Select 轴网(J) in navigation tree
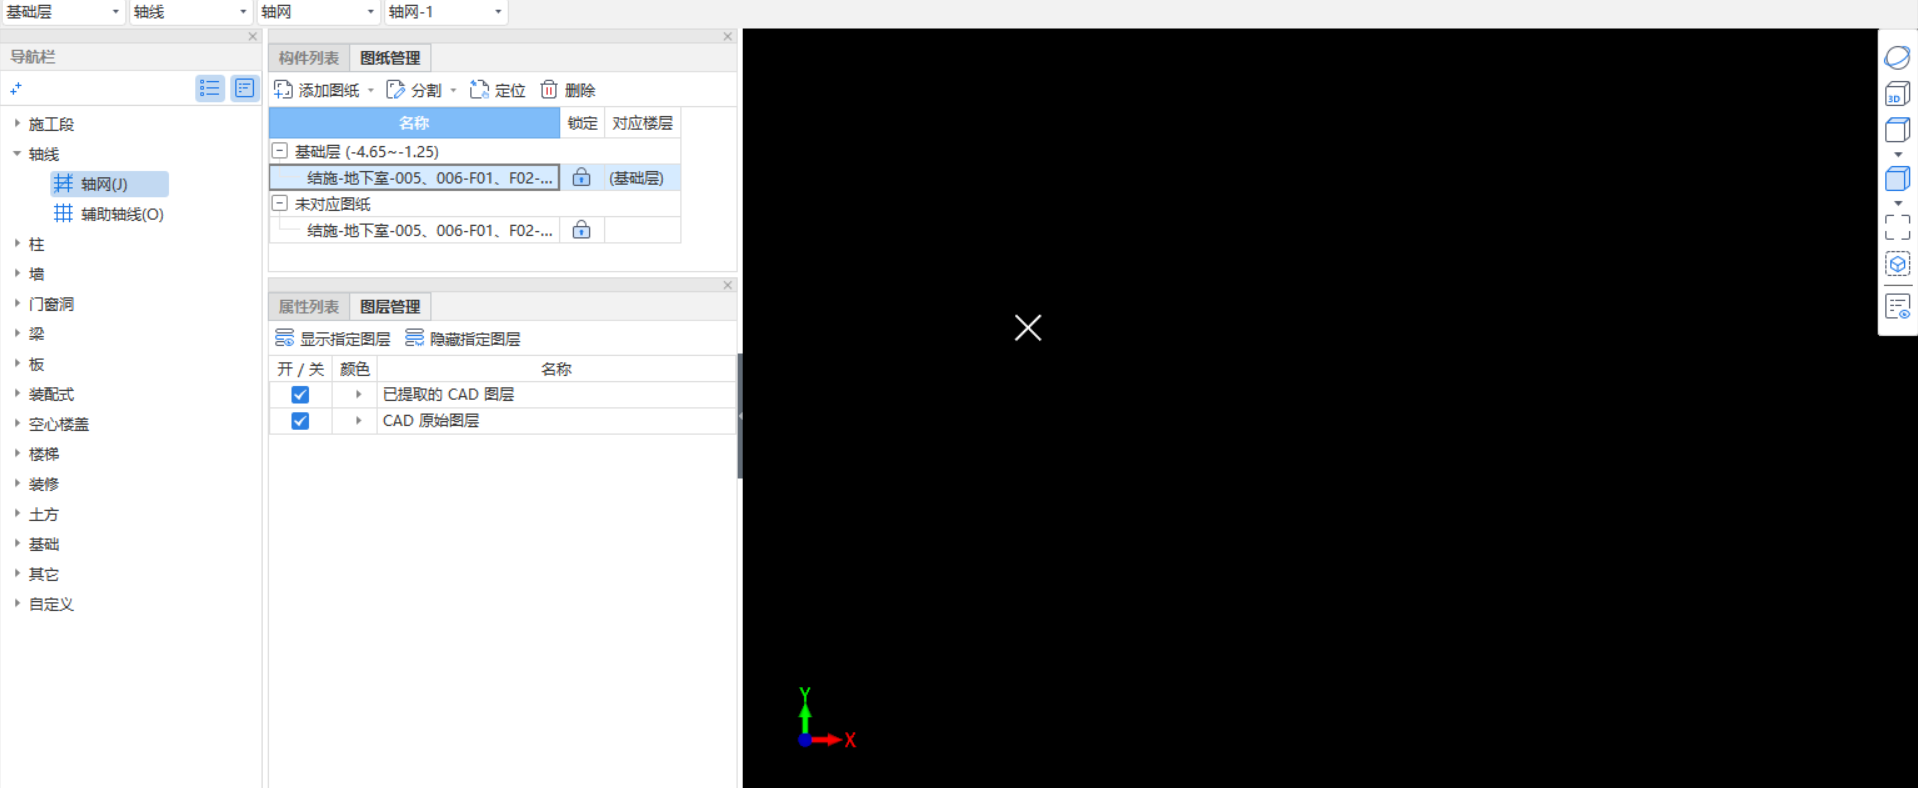The image size is (1918, 788). pyautogui.click(x=110, y=184)
